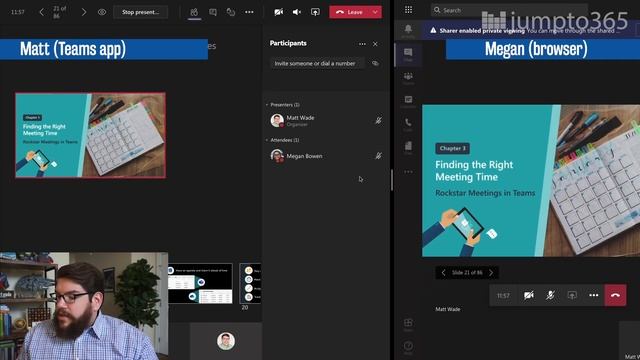Select slide 20 thumbnail in filmstrip
The height and width of the screenshot is (360, 640).
pyautogui.click(x=250, y=284)
